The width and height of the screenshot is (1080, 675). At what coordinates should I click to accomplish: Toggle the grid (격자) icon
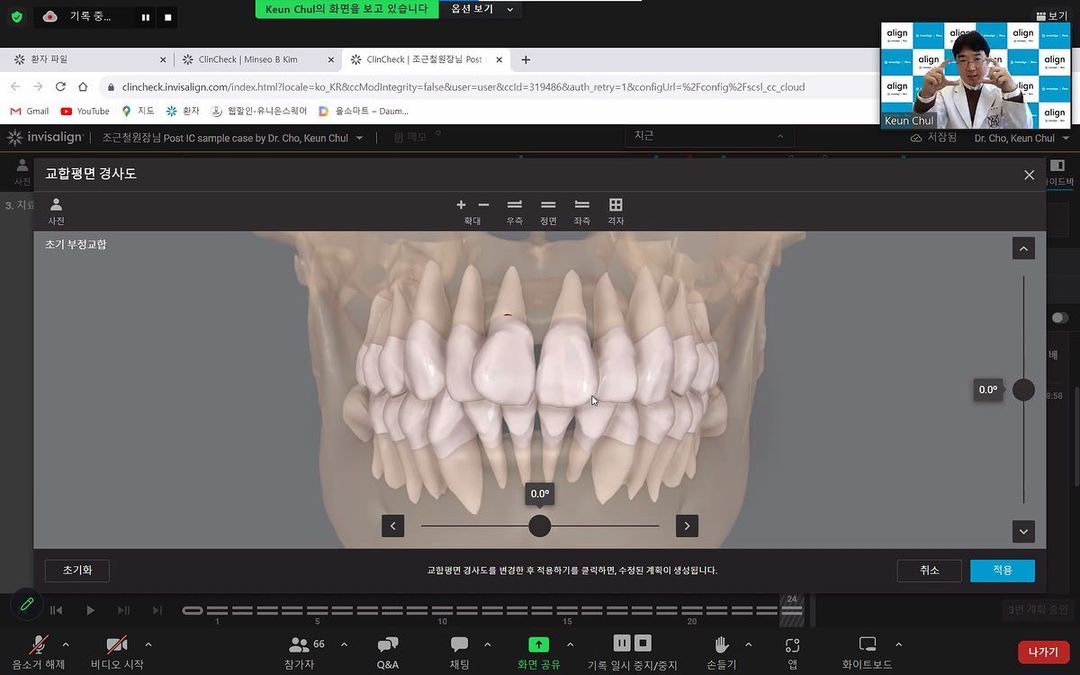click(616, 205)
